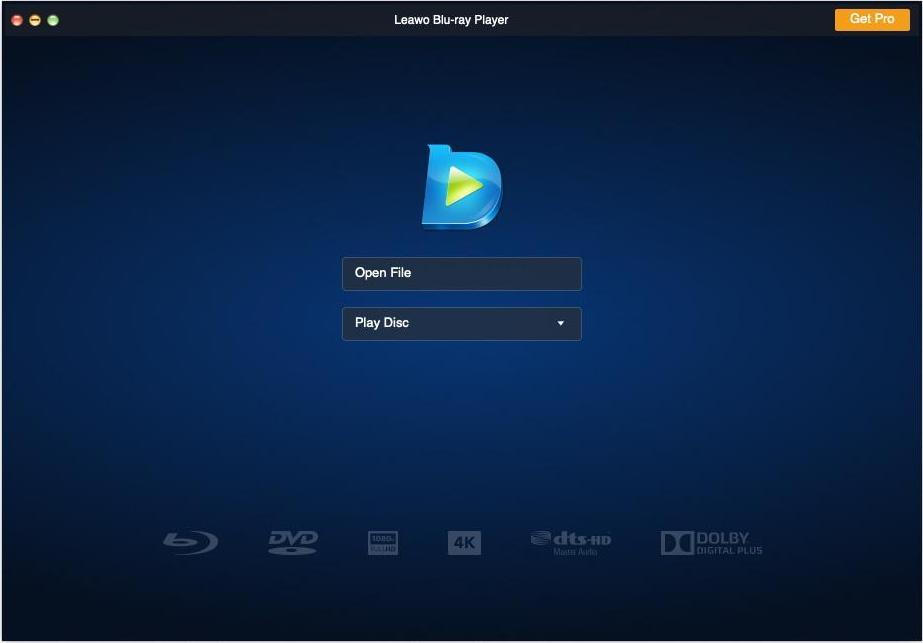This screenshot has width=923, height=643.
Task: Select the 1080P Full HD badge icon
Action: [383, 542]
